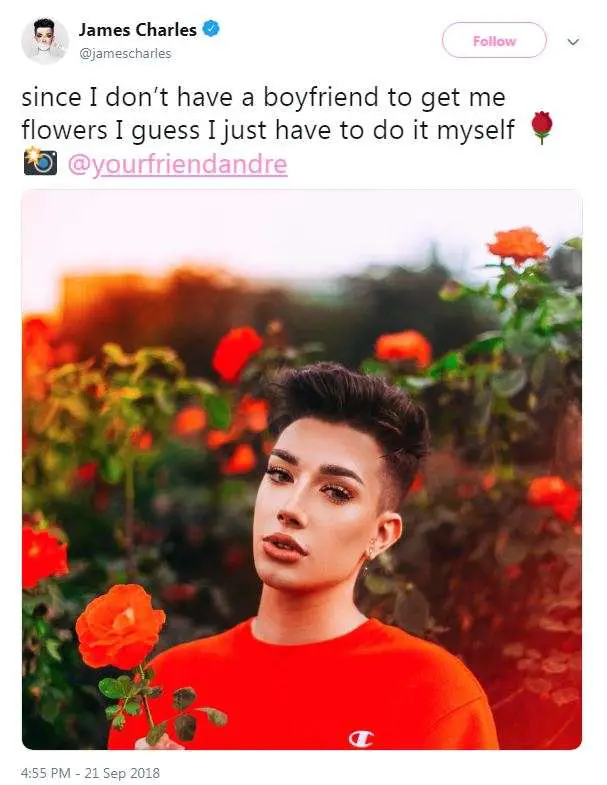Open the 4:55 PM - 21 Sep 2018 timestamp
607x785 pixels.
pyautogui.click(x=91, y=772)
